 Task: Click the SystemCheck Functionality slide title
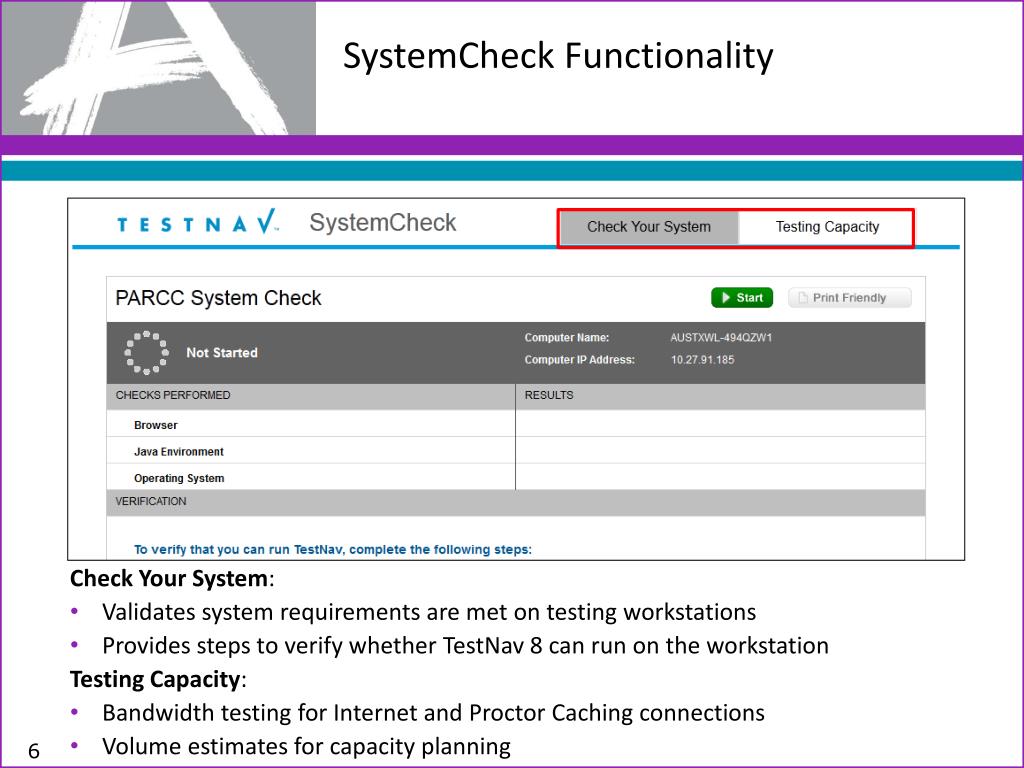coord(558,56)
